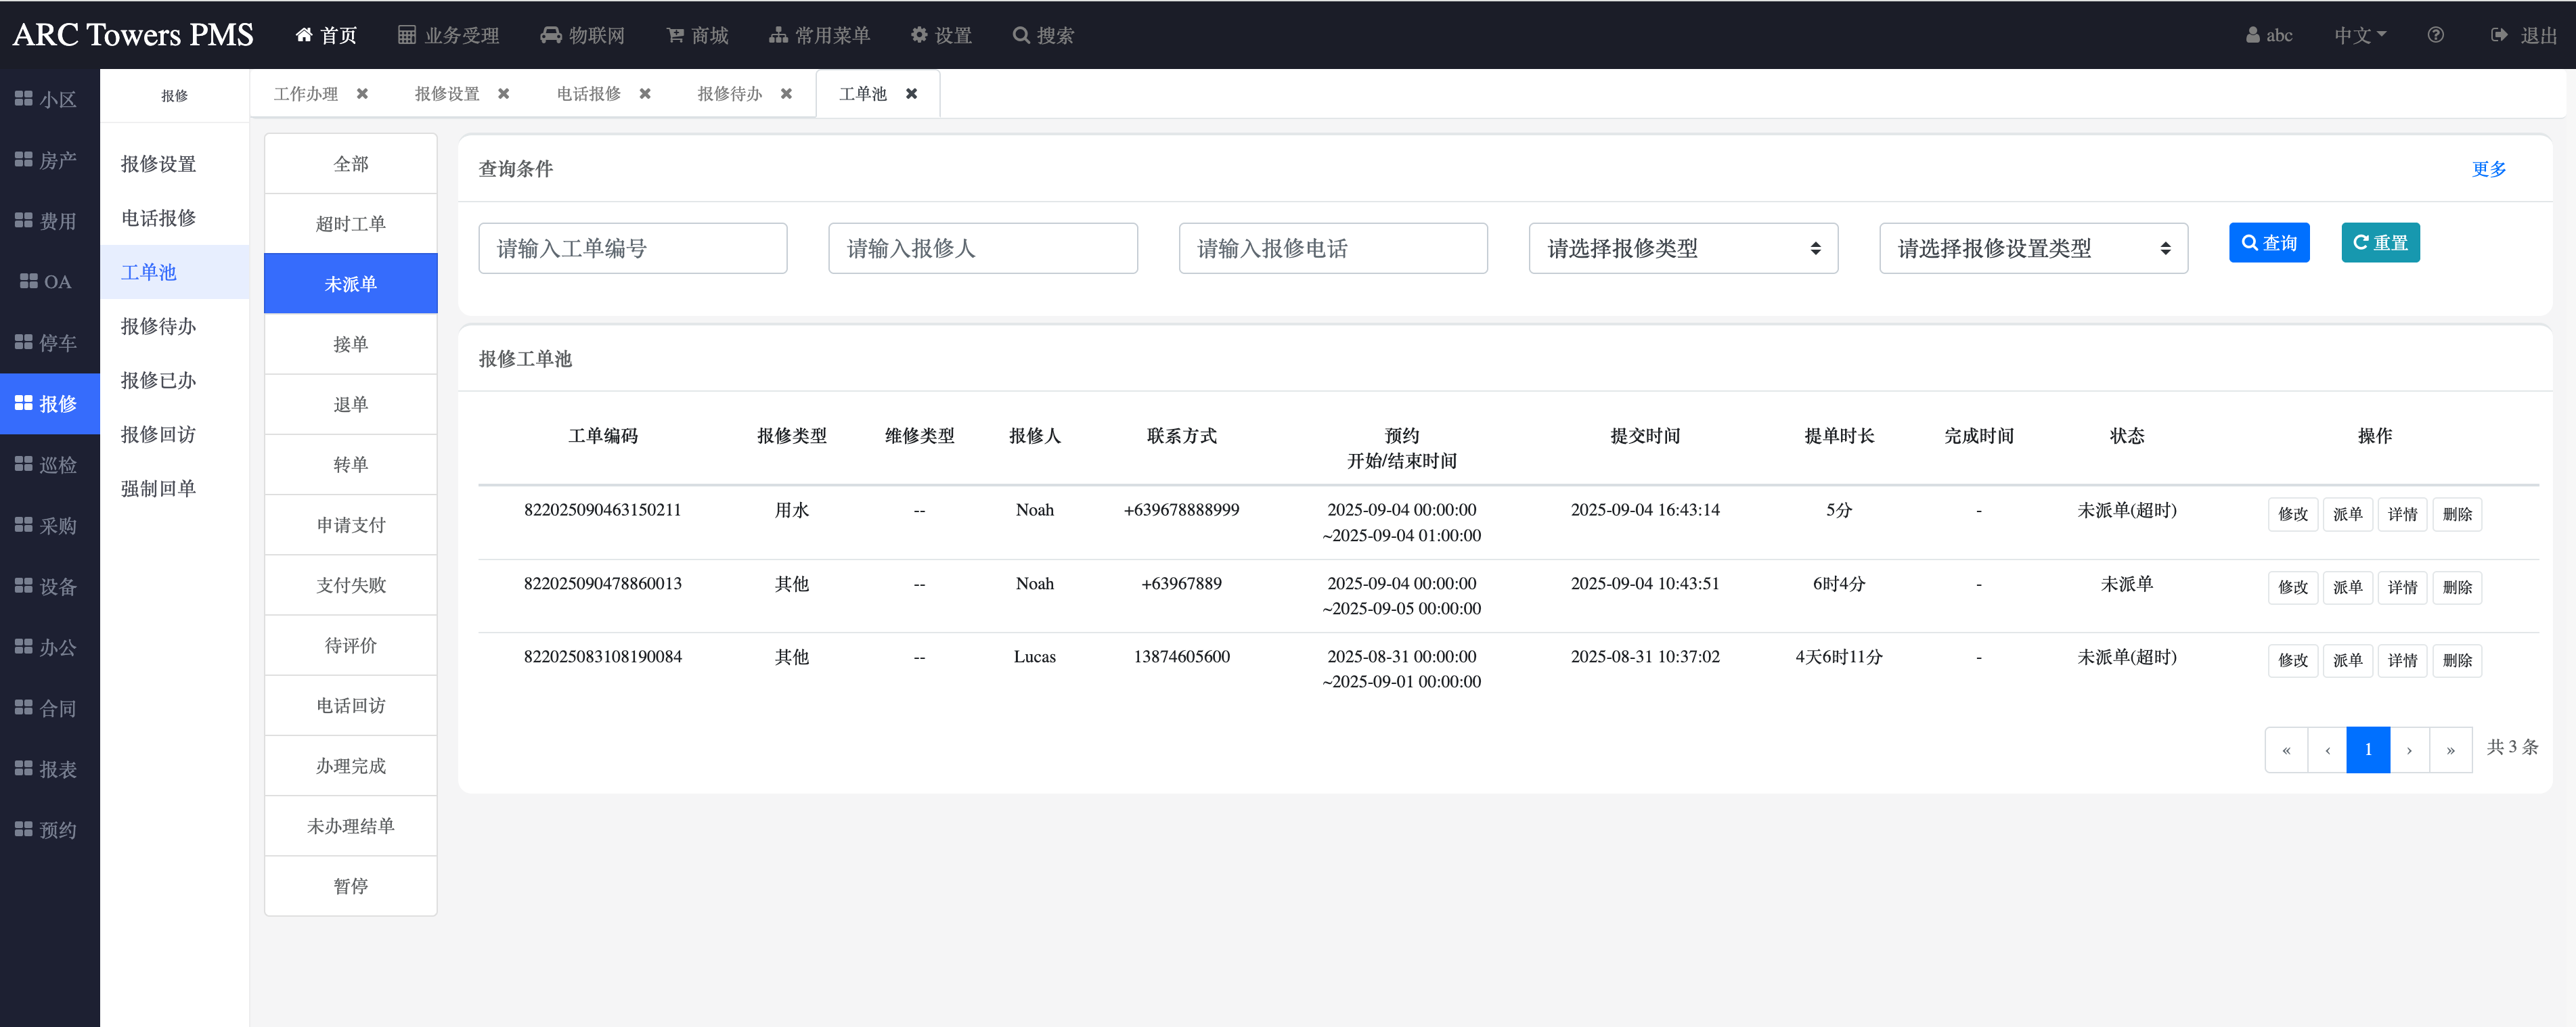Click the 退出 logout icon
2576x1027 pixels.
click(2498, 35)
